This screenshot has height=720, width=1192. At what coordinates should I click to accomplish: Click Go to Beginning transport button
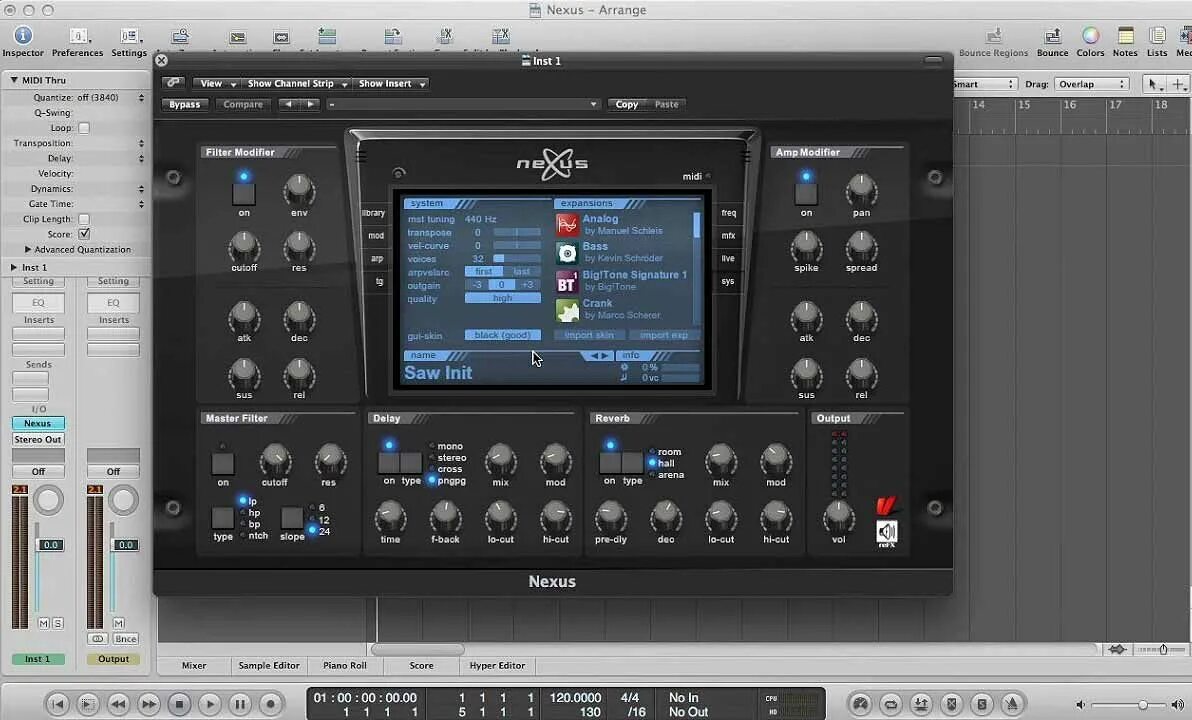(x=58, y=704)
